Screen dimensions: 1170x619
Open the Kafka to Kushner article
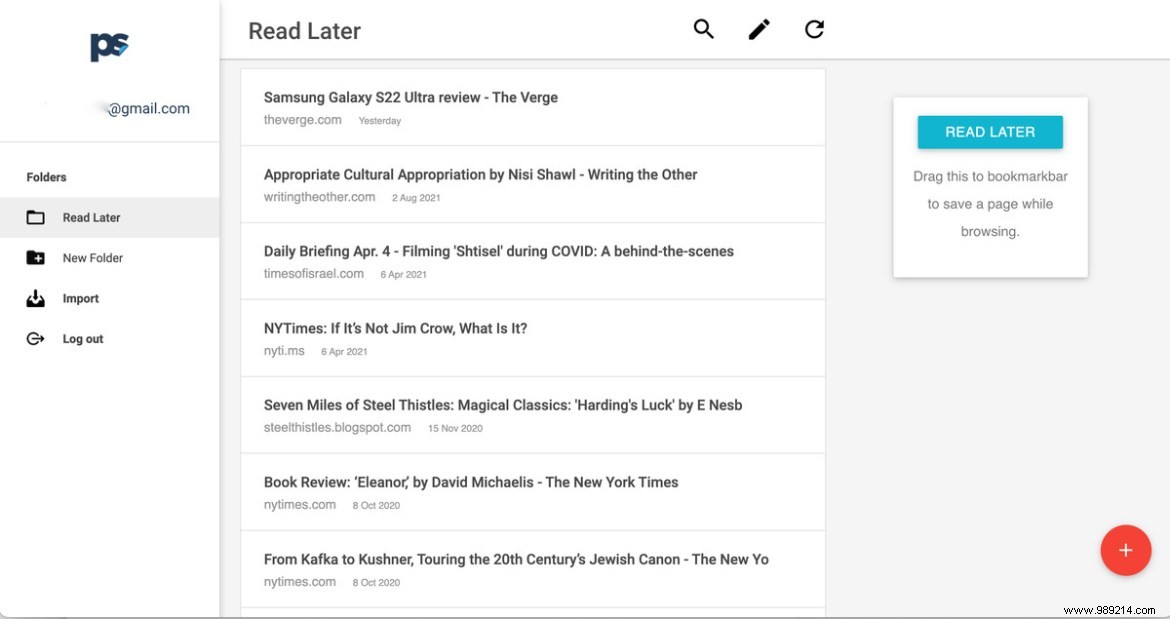[x=516, y=558]
